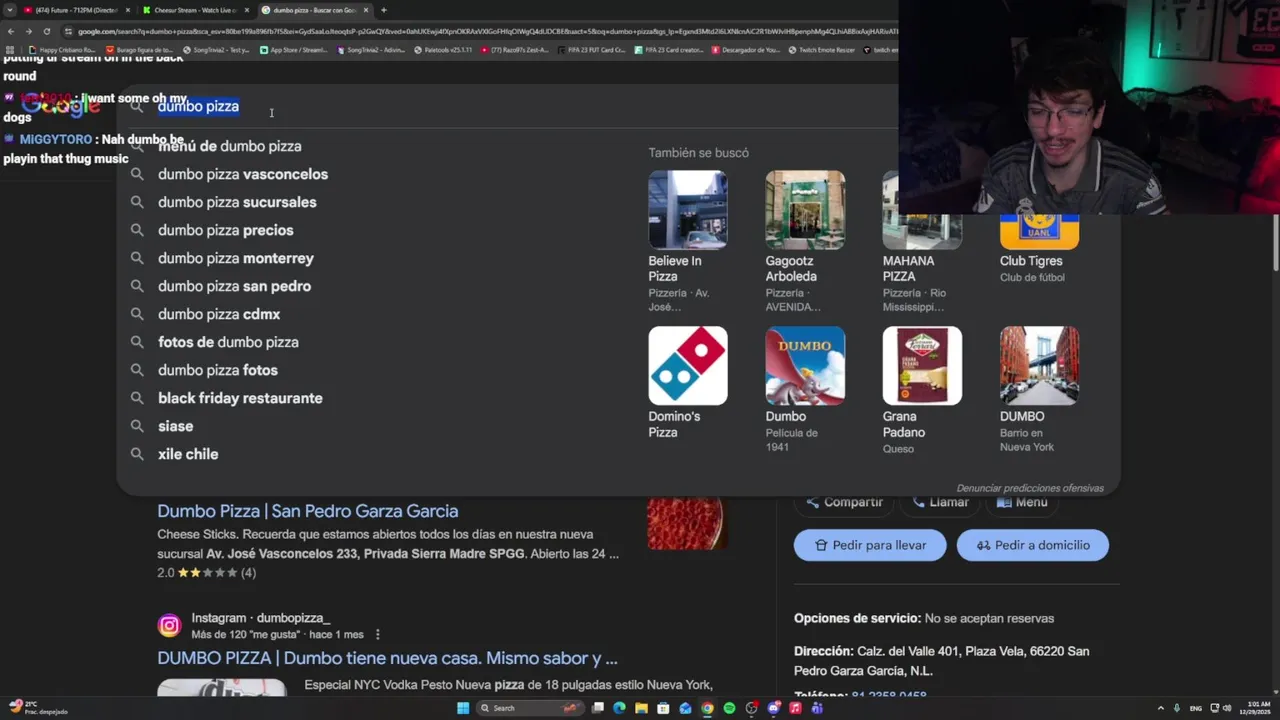Select suggestion xile chile
This screenshot has height=720, width=1280.
point(188,454)
